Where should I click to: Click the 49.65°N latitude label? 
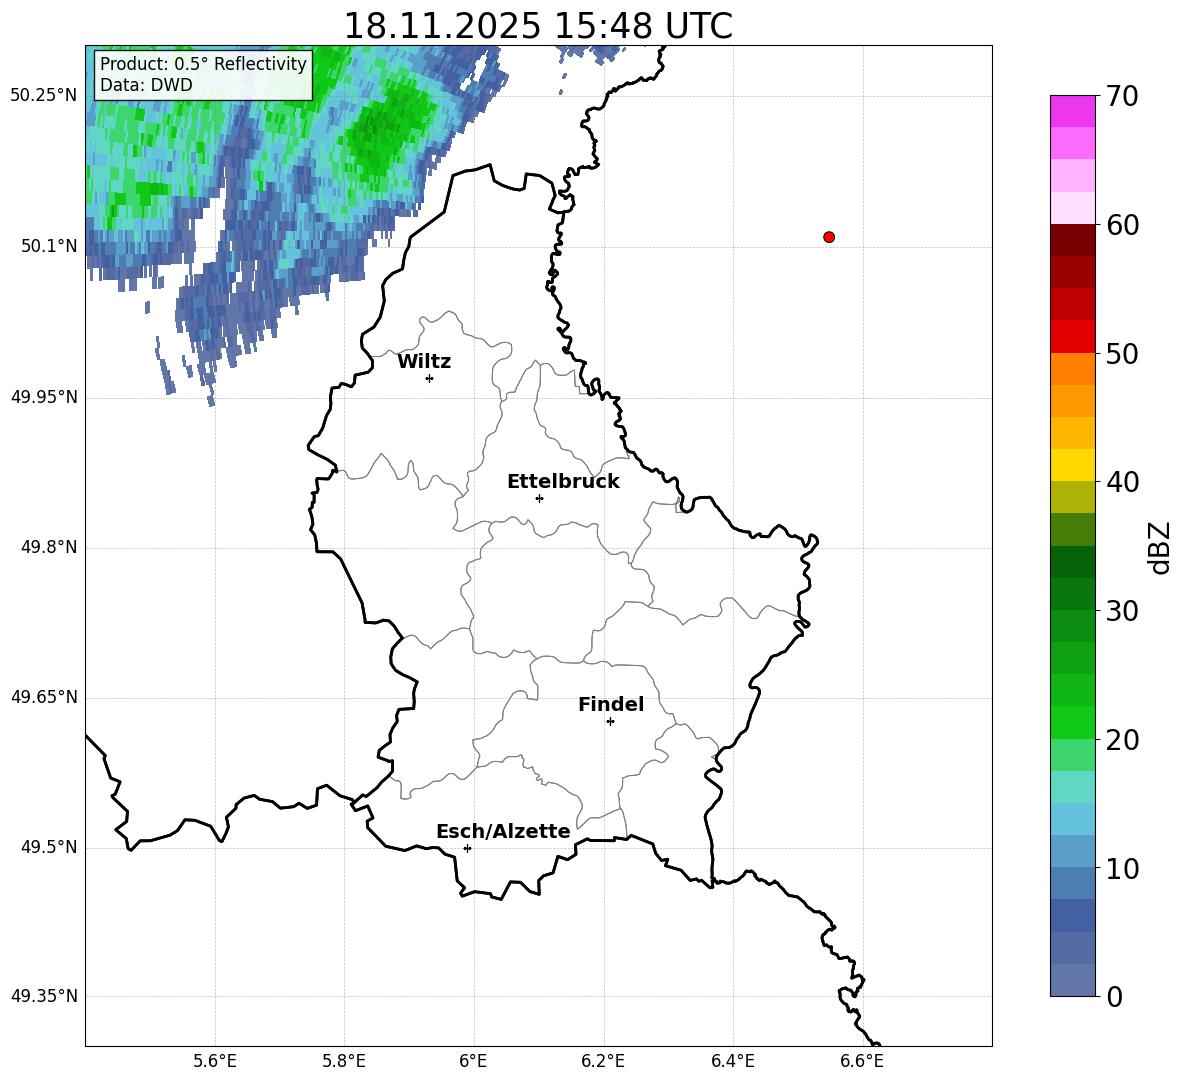click(44, 697)
